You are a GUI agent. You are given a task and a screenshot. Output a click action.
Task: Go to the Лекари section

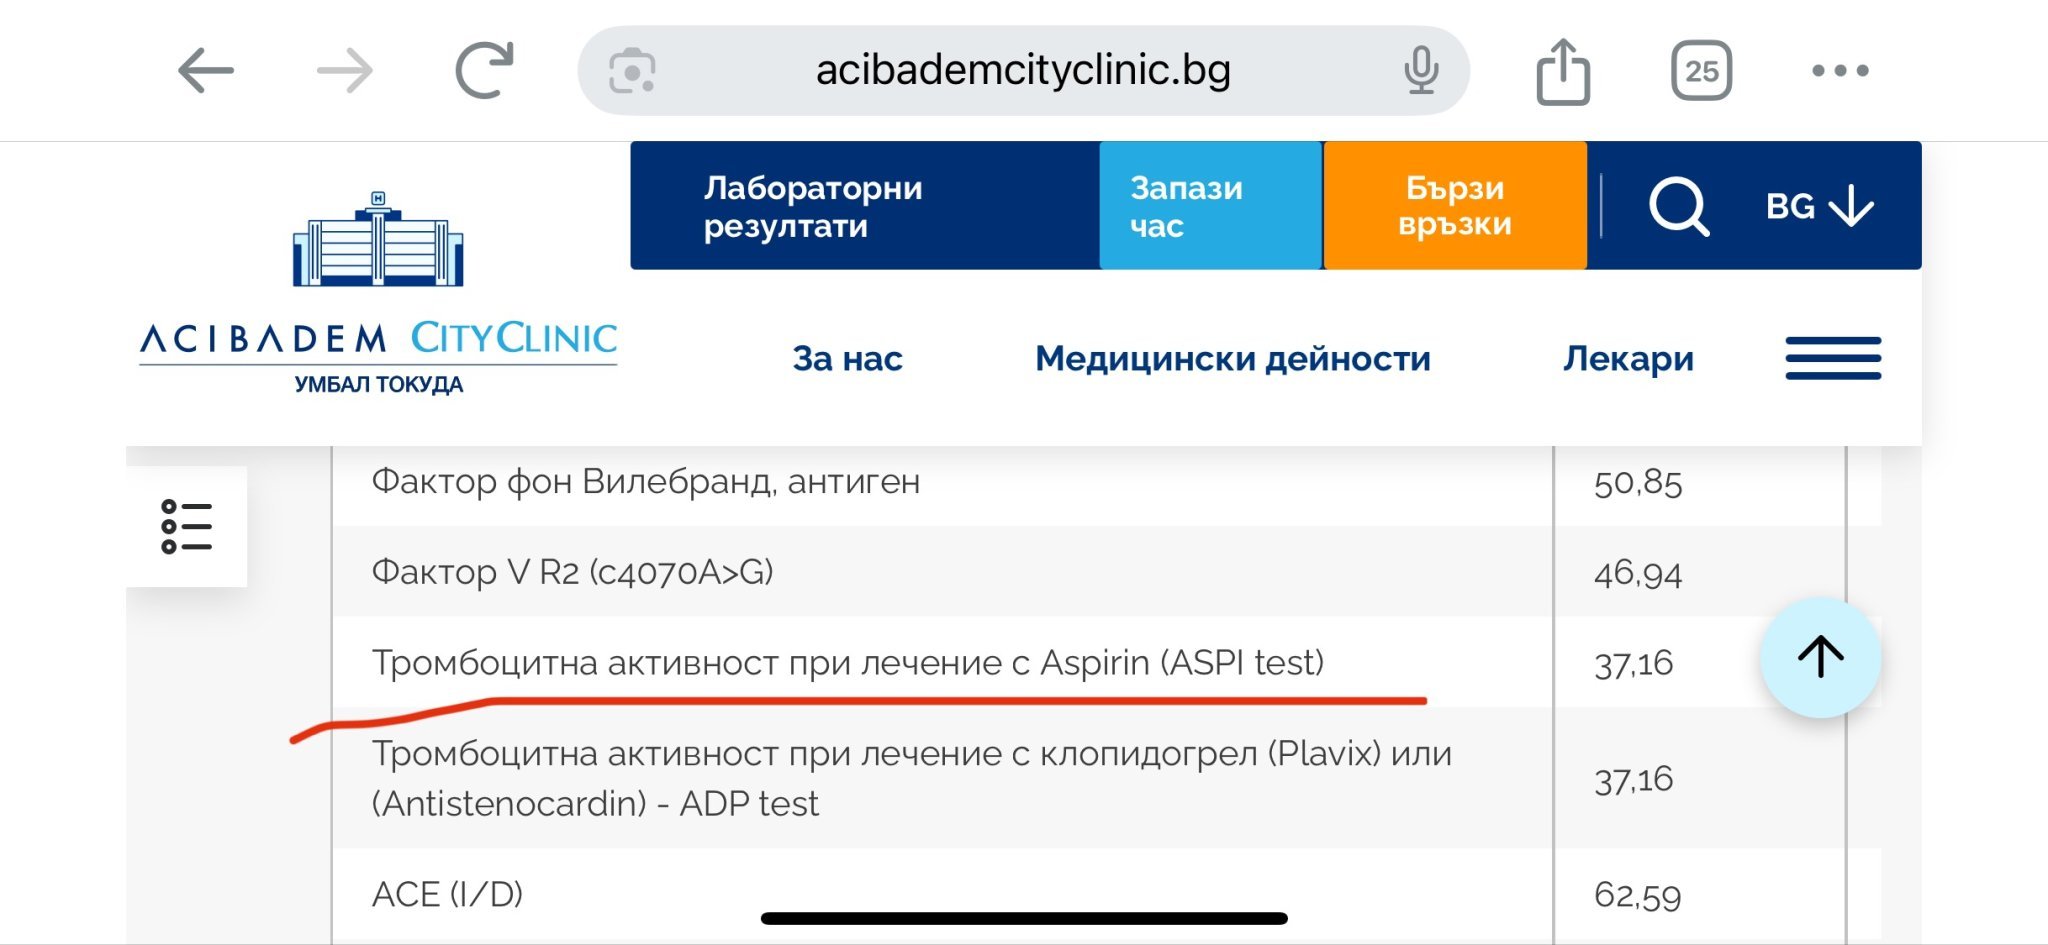coord(1628,358)
